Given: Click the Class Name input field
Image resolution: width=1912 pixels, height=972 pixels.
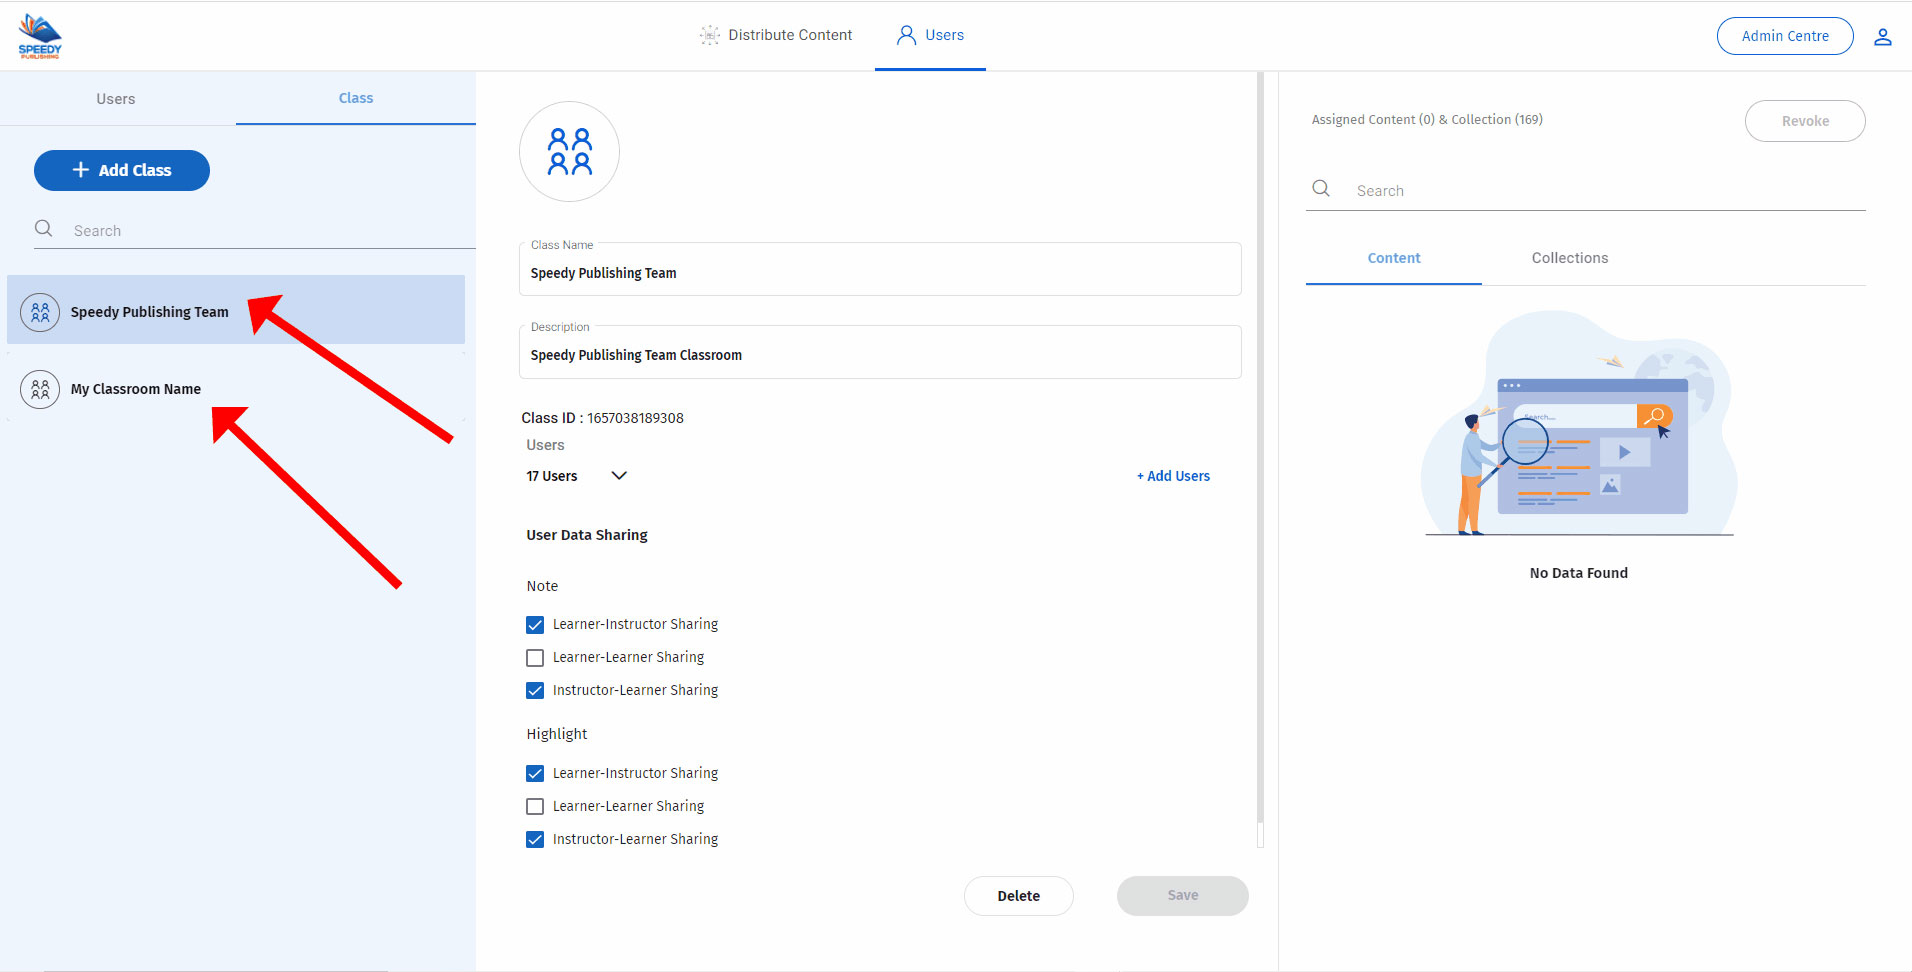Looking at the screenshot, I should [880, 270].
